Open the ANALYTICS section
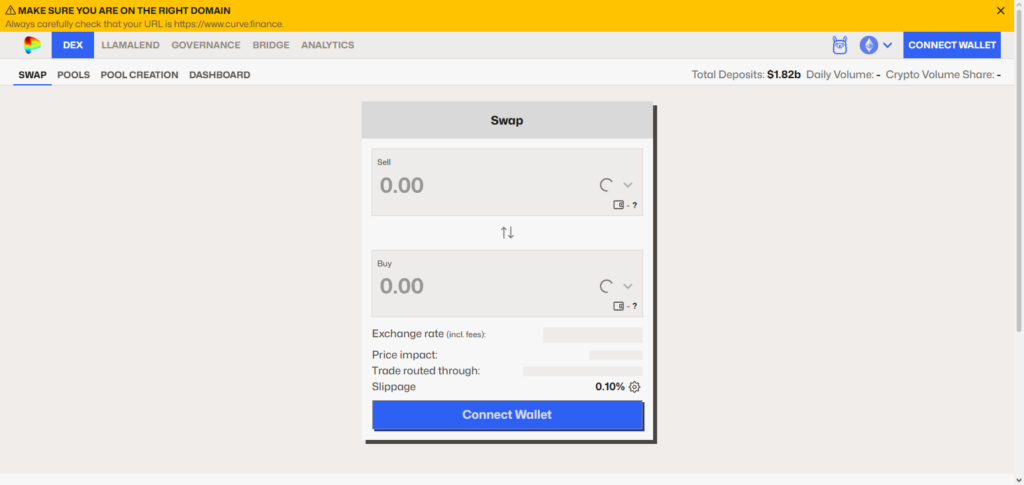The height and width of the screenshot is (485, 1024). click(328, 45)
